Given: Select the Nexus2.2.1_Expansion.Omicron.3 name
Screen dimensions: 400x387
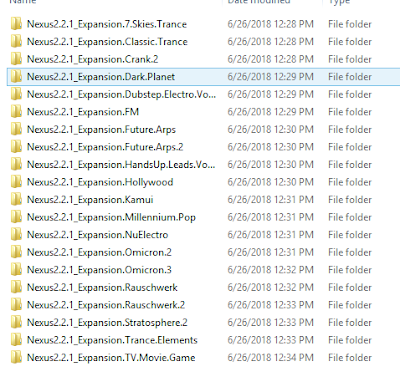Looking at the screenshot, I should (x=99, y=270).
